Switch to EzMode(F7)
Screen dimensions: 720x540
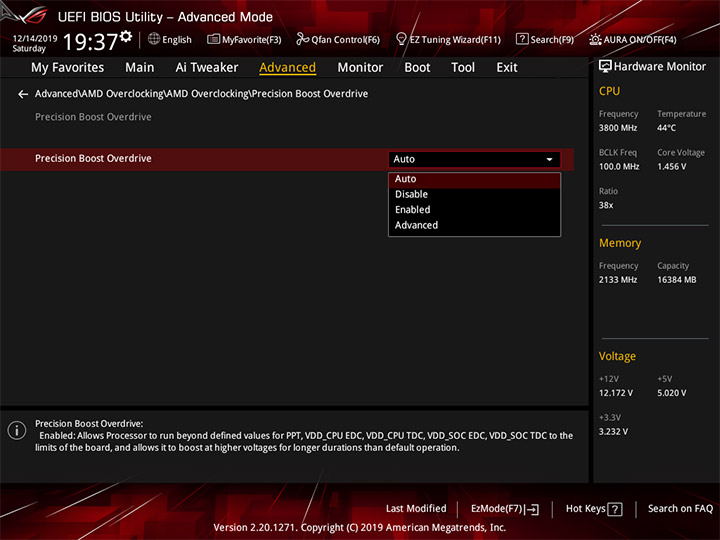(x=505, y=509)
